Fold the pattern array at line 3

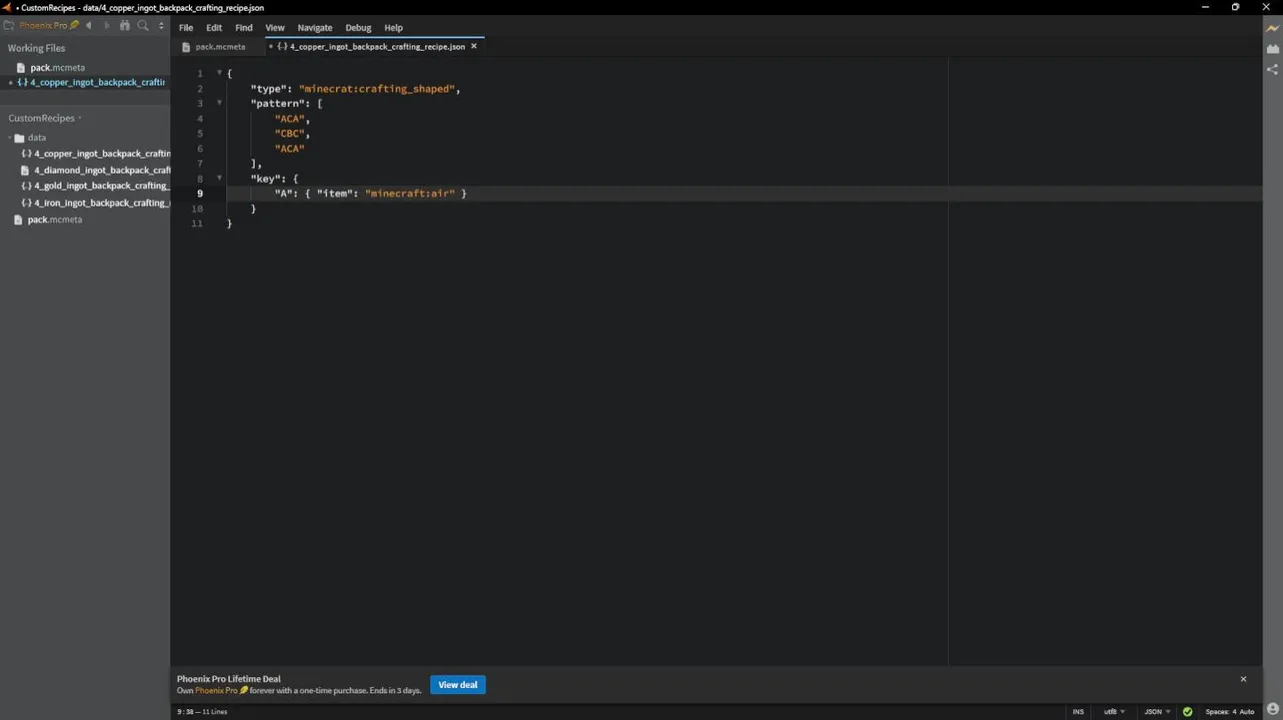tap(220, 103)
